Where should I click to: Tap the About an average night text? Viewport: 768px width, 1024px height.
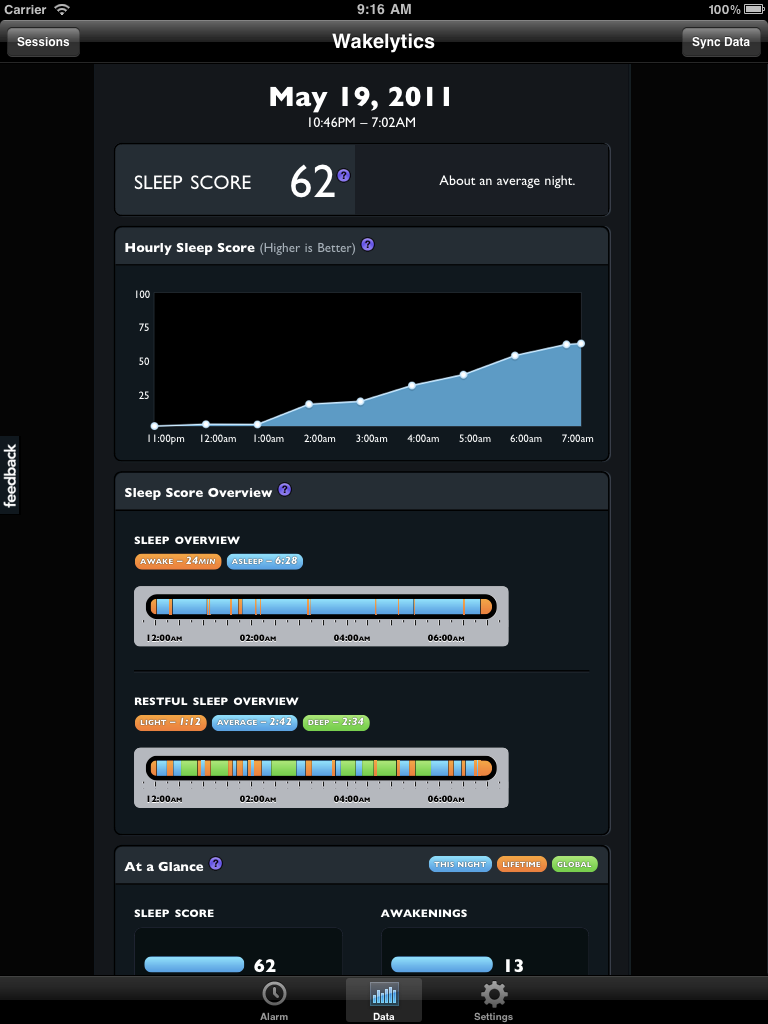[x=507, y=181]
